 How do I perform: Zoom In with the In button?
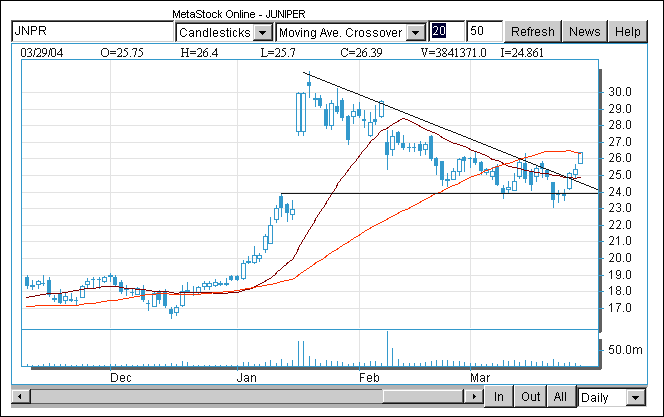(498, 397)
